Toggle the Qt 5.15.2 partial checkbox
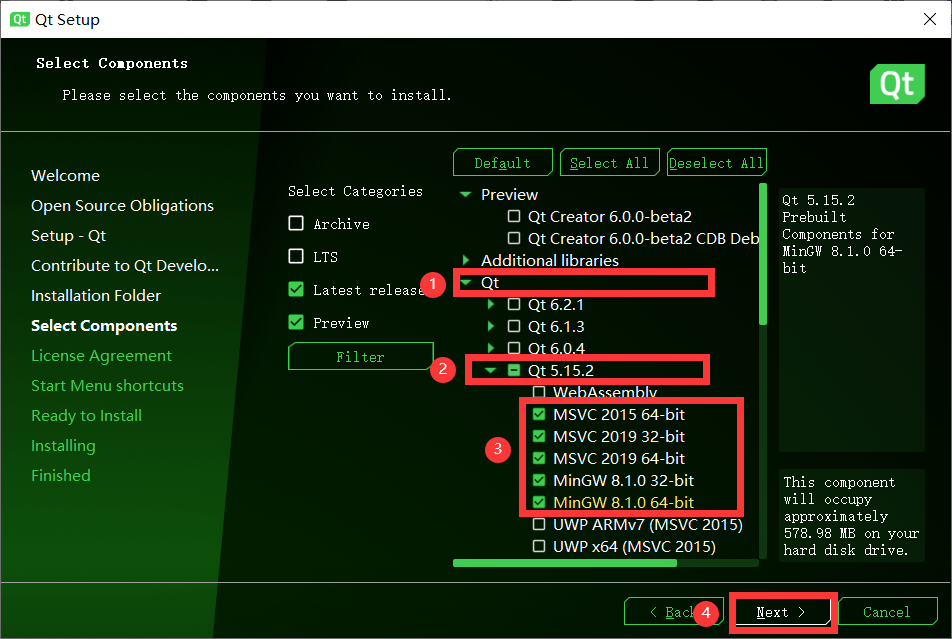 point(514,370)
